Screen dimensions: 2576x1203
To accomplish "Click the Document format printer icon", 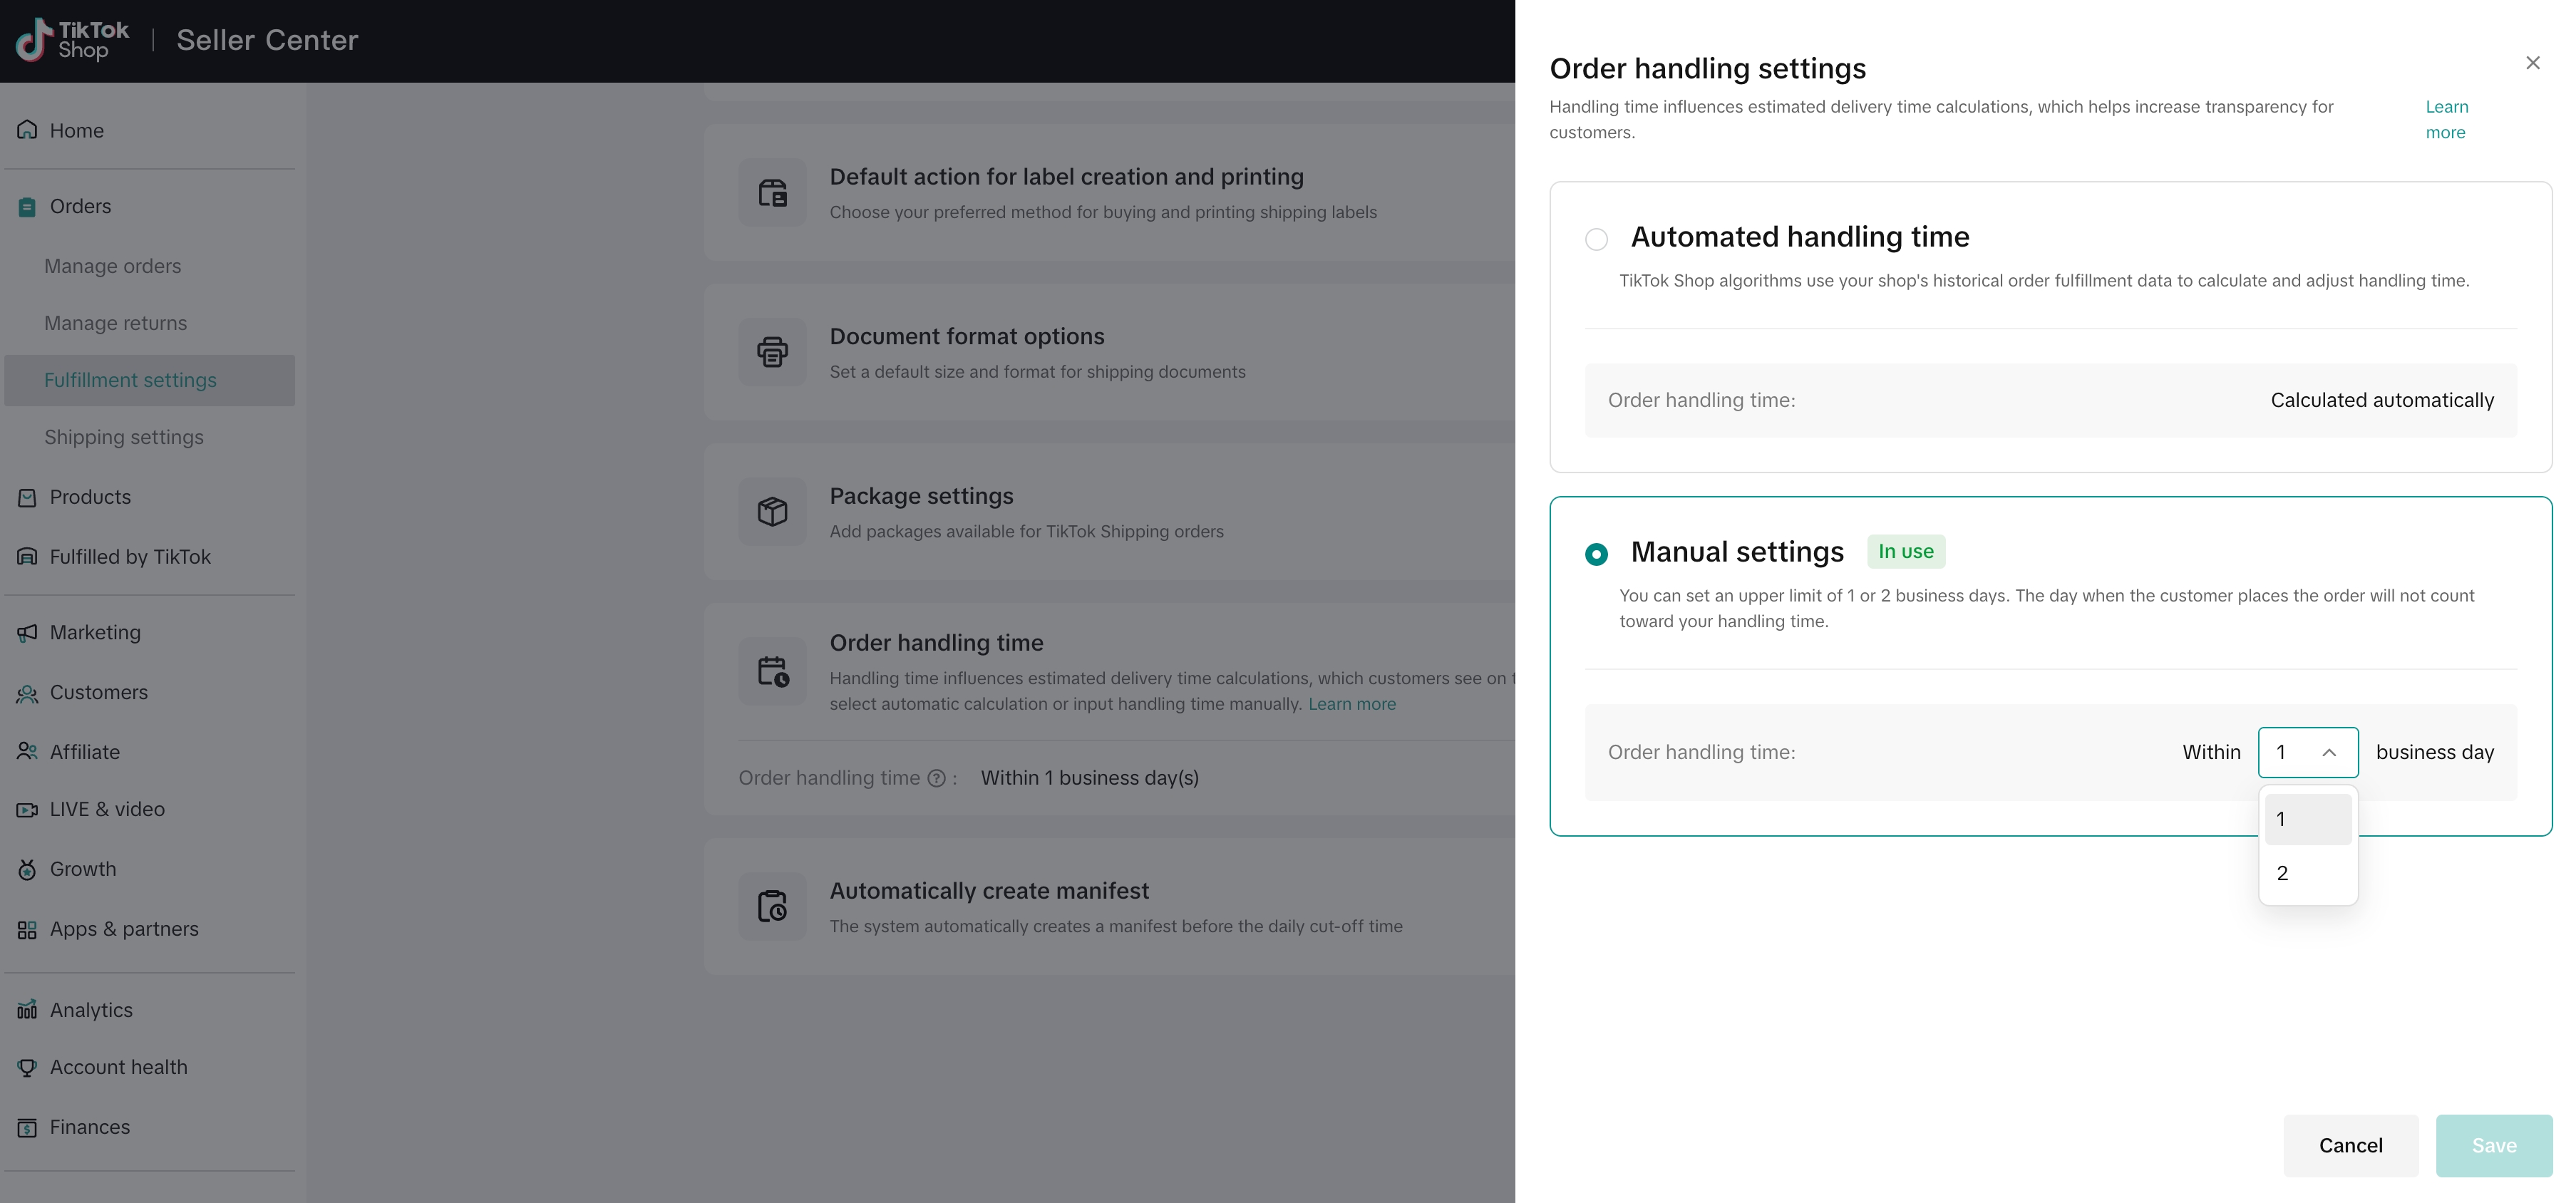I will [x=772, y=352].
